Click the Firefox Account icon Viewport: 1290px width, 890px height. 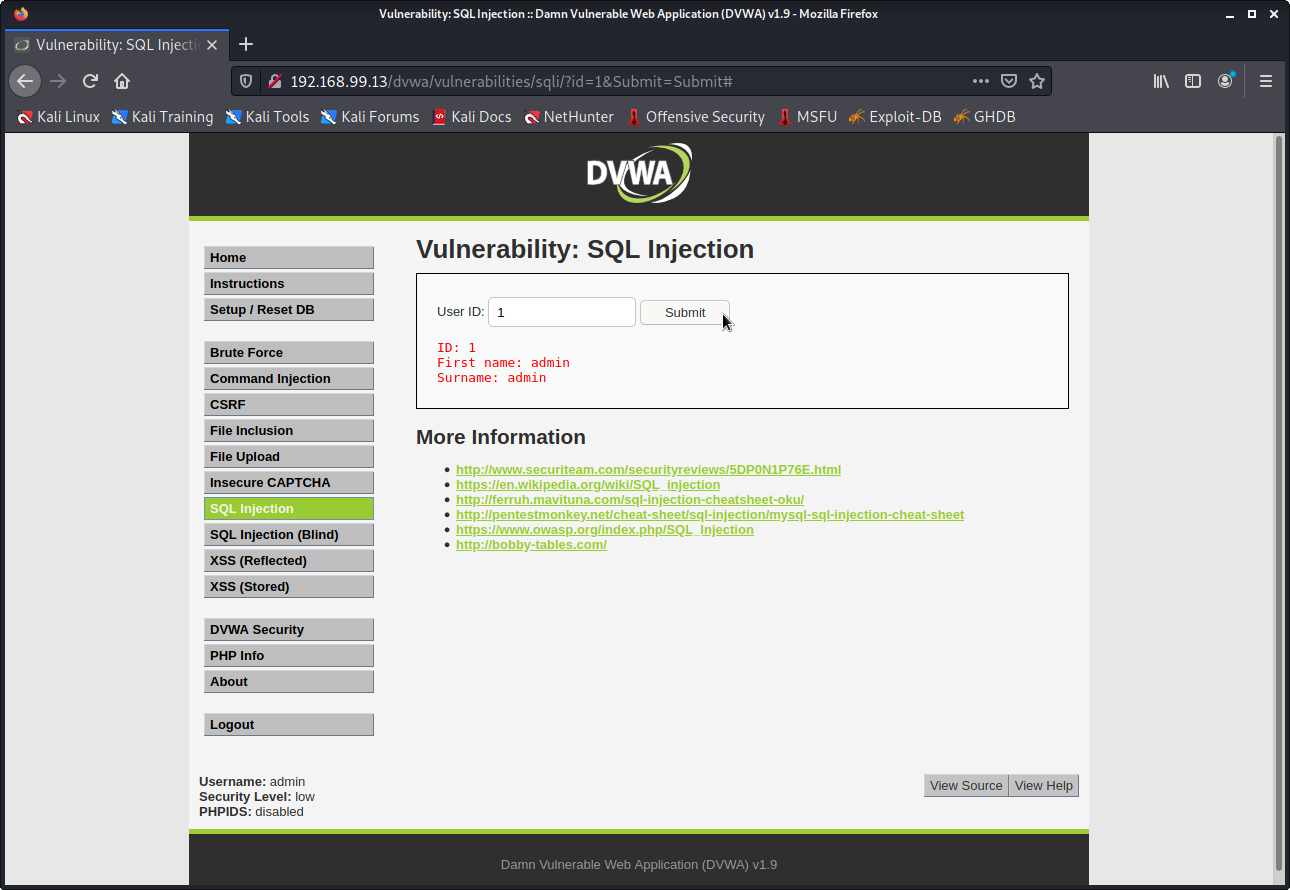[x=1225, y=81]
